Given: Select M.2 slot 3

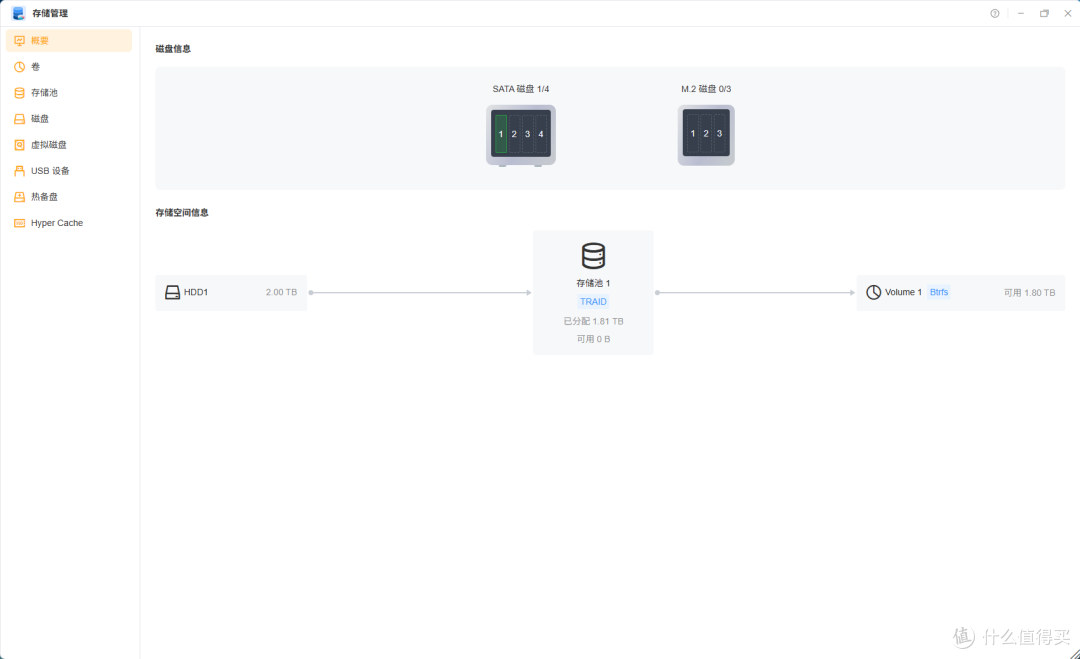Looking at the screenshot, I should coord(719,134).
